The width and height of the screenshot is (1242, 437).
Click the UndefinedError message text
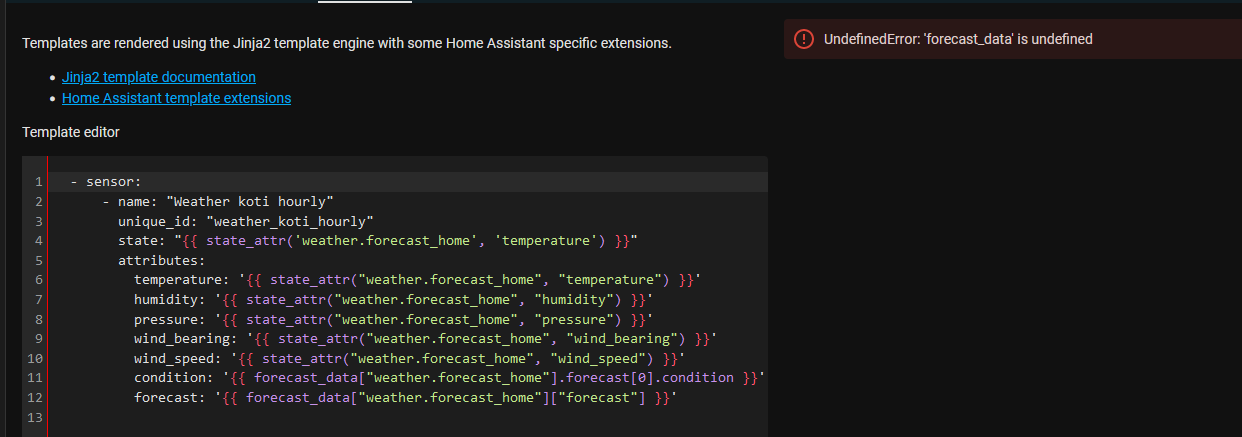pyautogui.click(x=957, y=39)
